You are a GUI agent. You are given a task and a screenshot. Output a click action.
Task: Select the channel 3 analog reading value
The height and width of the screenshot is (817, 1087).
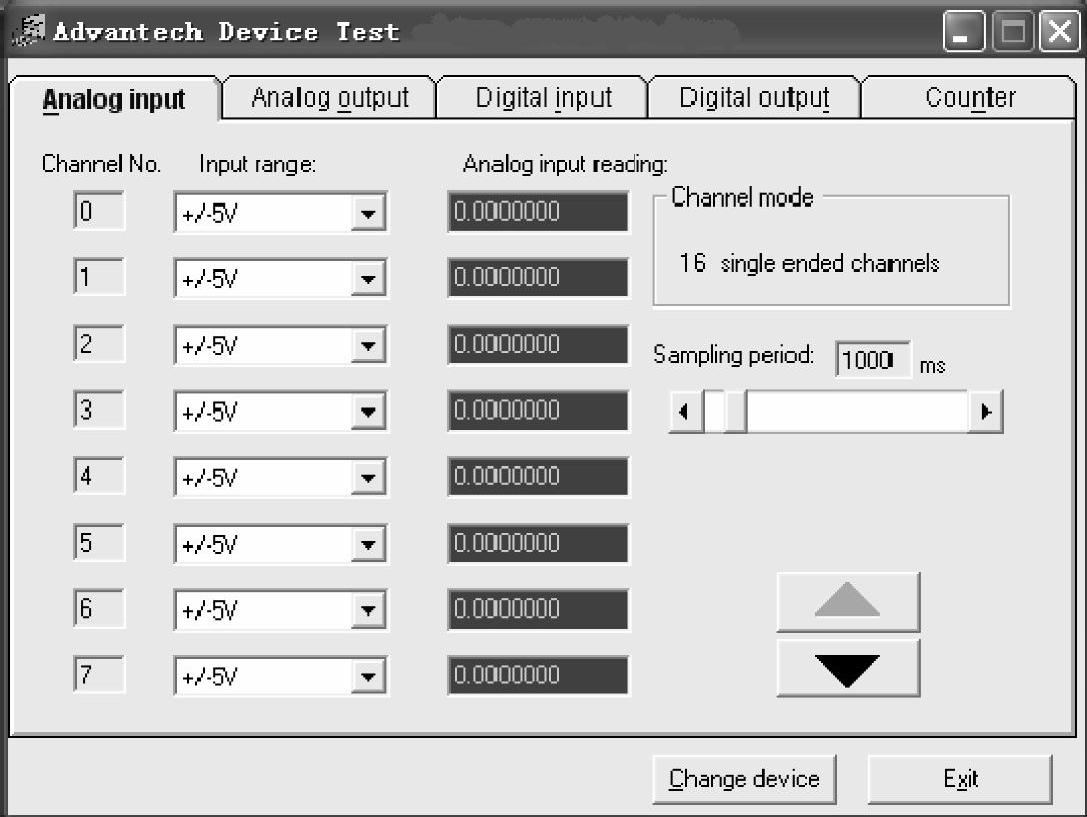(538, 410)
